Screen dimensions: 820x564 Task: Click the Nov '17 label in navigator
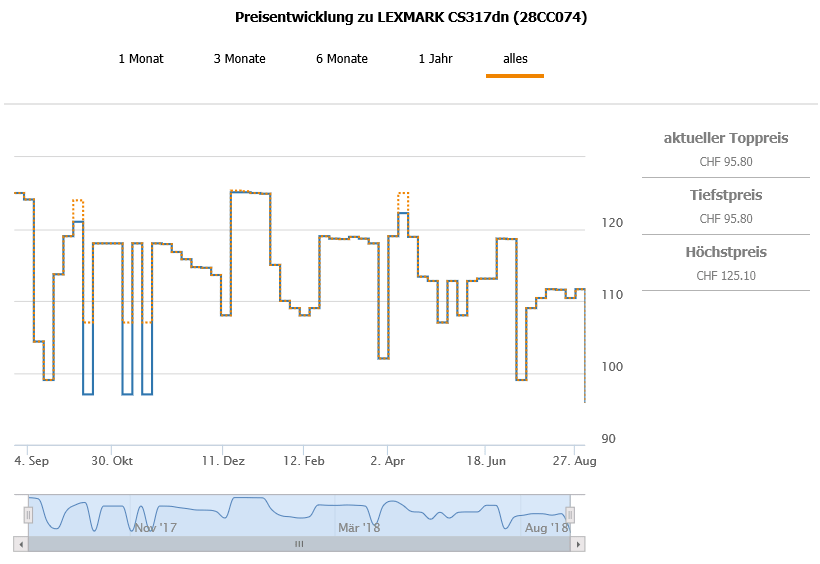coord(155,527)
